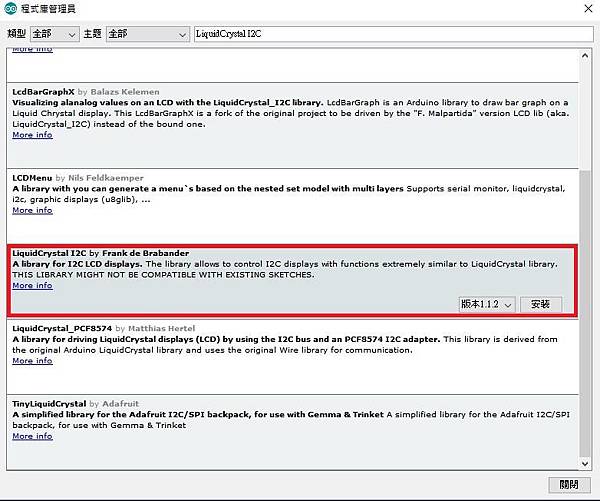This screenshot has height=501, width=600.
Task: Open the 類型 (type) dropdown
Action: 54,34
